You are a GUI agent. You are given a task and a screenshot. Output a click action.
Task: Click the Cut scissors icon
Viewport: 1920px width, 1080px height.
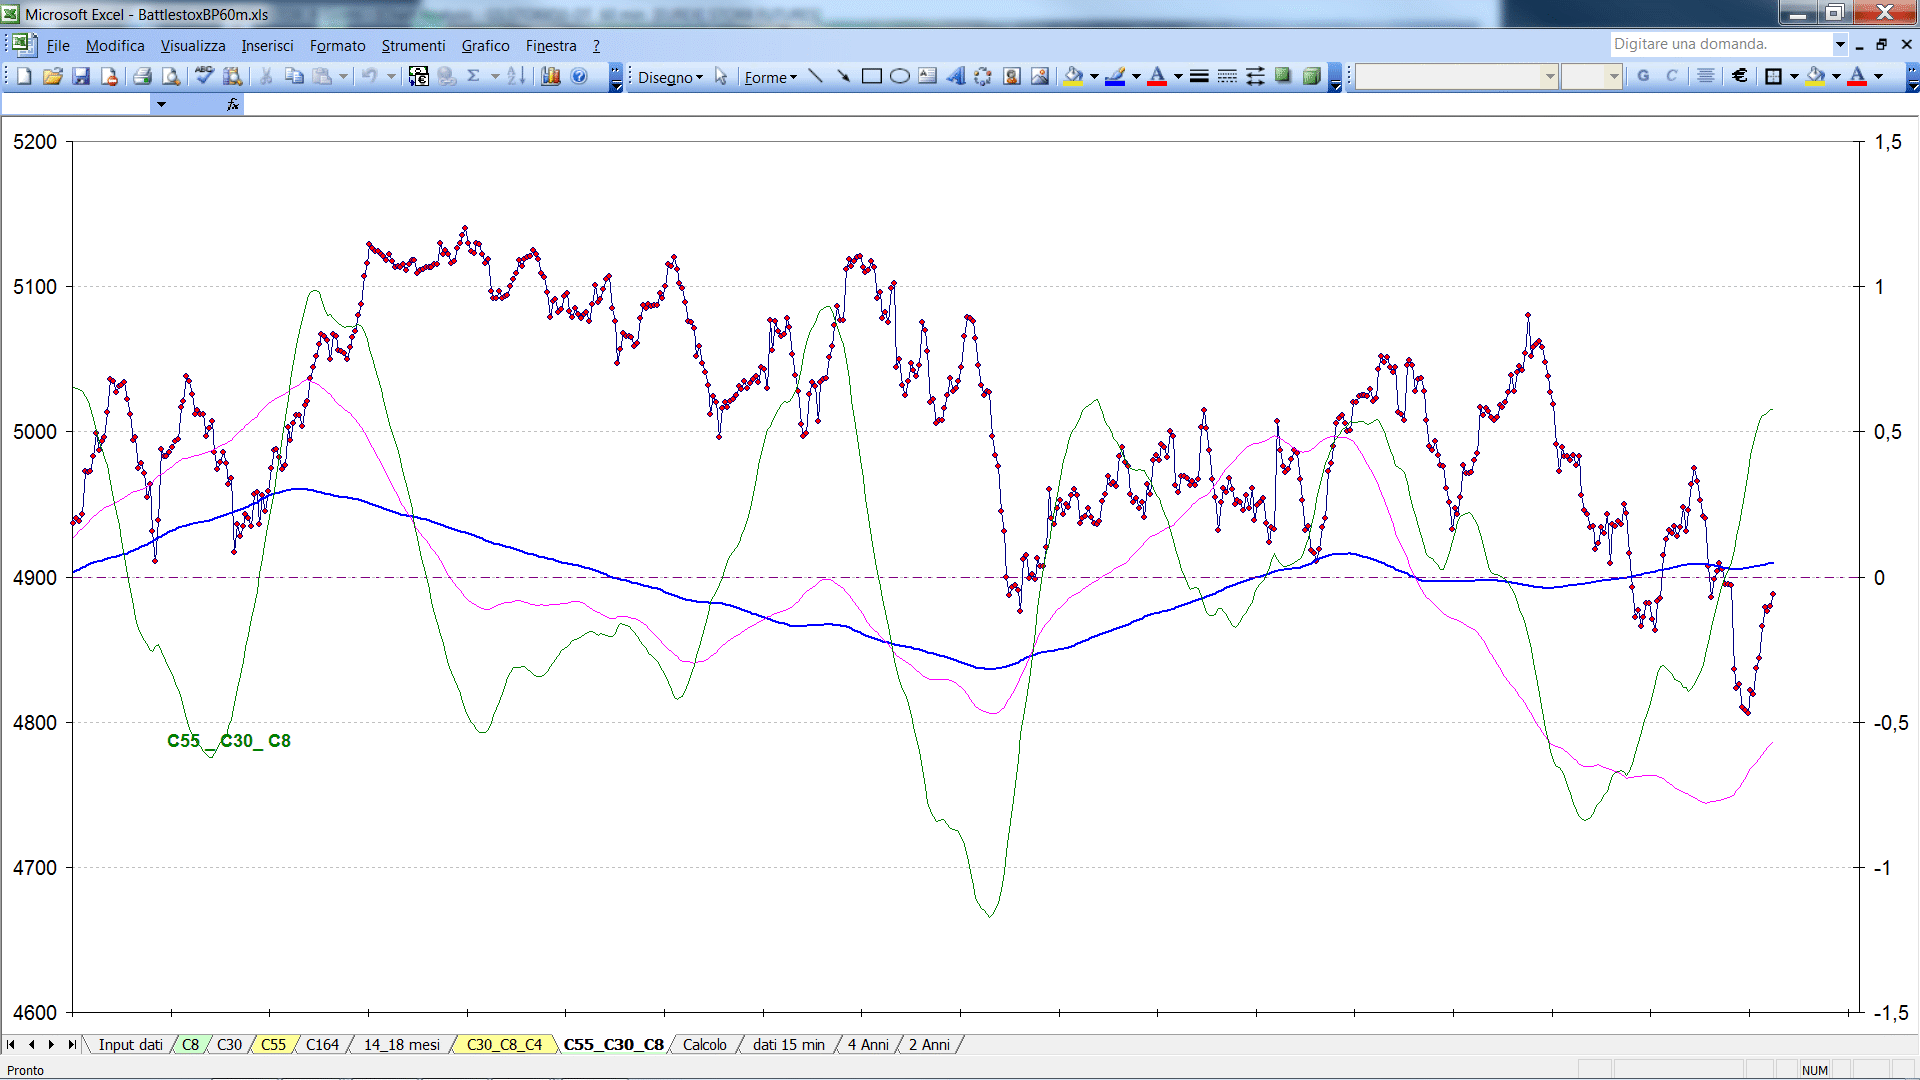tap(266, 76)
